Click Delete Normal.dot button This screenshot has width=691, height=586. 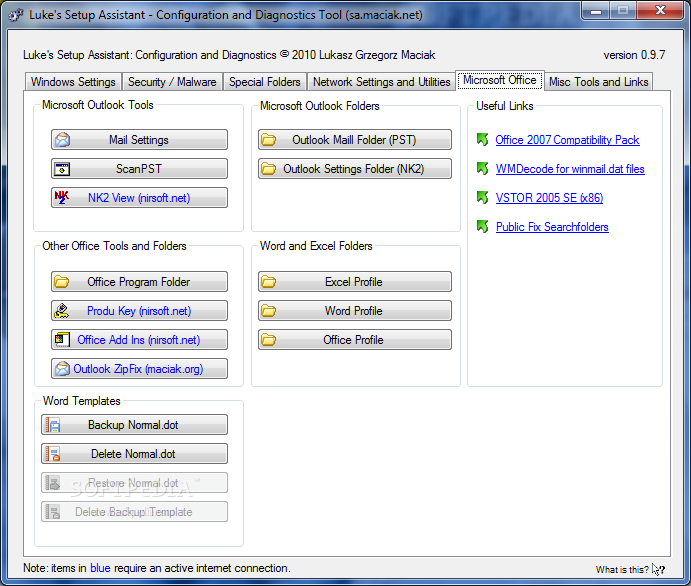(x=134, y=454)
